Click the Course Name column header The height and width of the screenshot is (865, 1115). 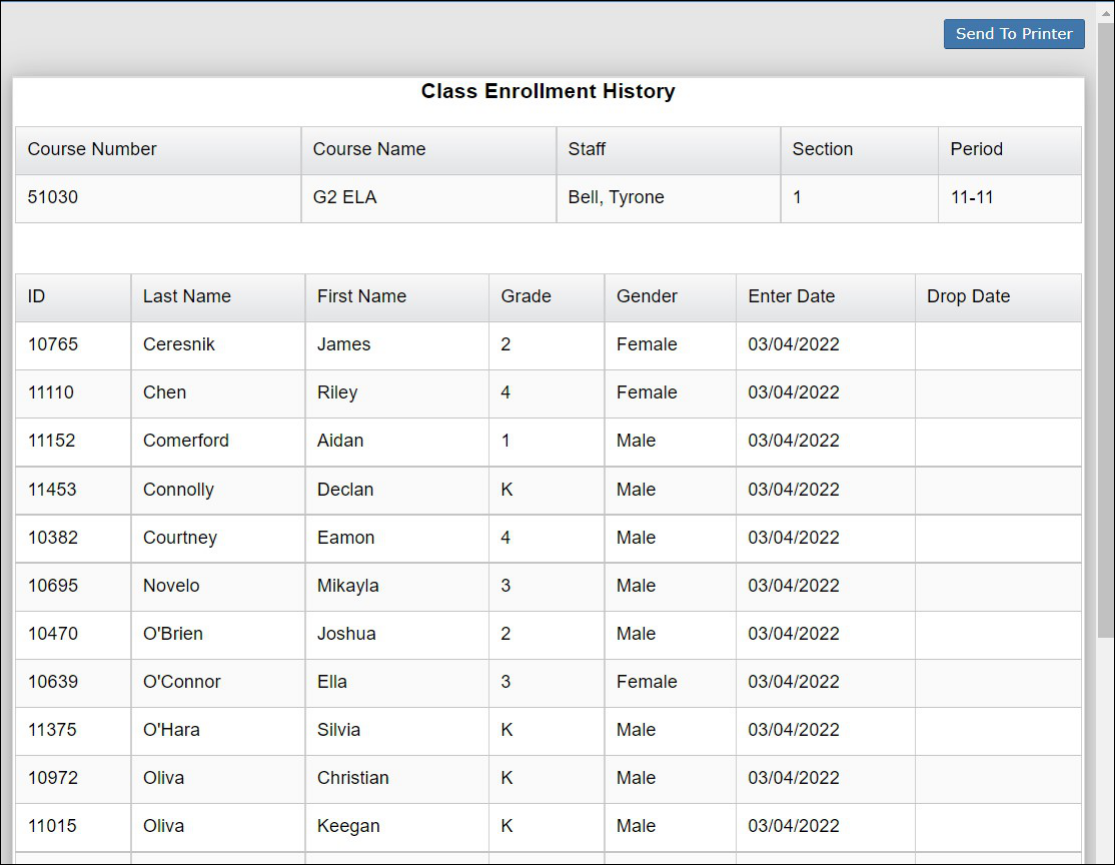pos(429,149)
